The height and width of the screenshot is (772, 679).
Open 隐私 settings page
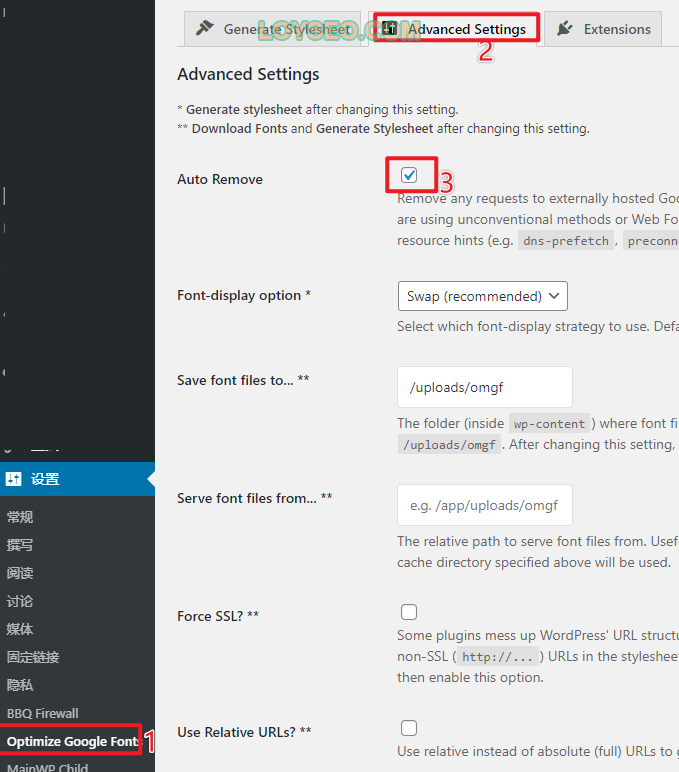[x=20, y=685]
